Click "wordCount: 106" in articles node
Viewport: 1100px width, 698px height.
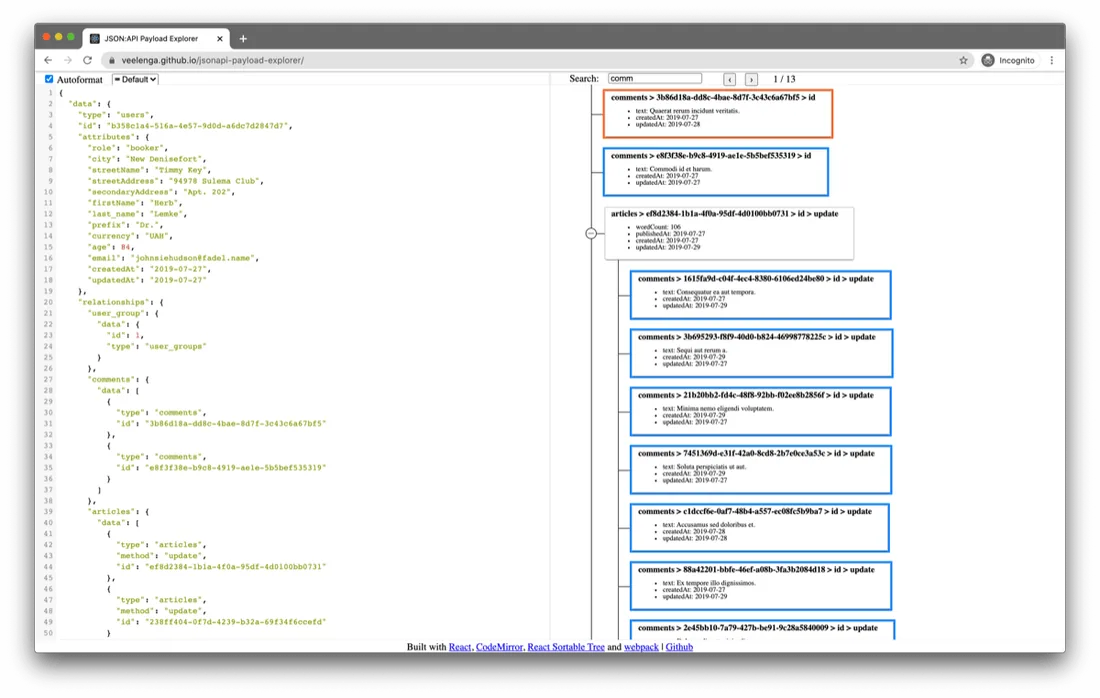658,227
